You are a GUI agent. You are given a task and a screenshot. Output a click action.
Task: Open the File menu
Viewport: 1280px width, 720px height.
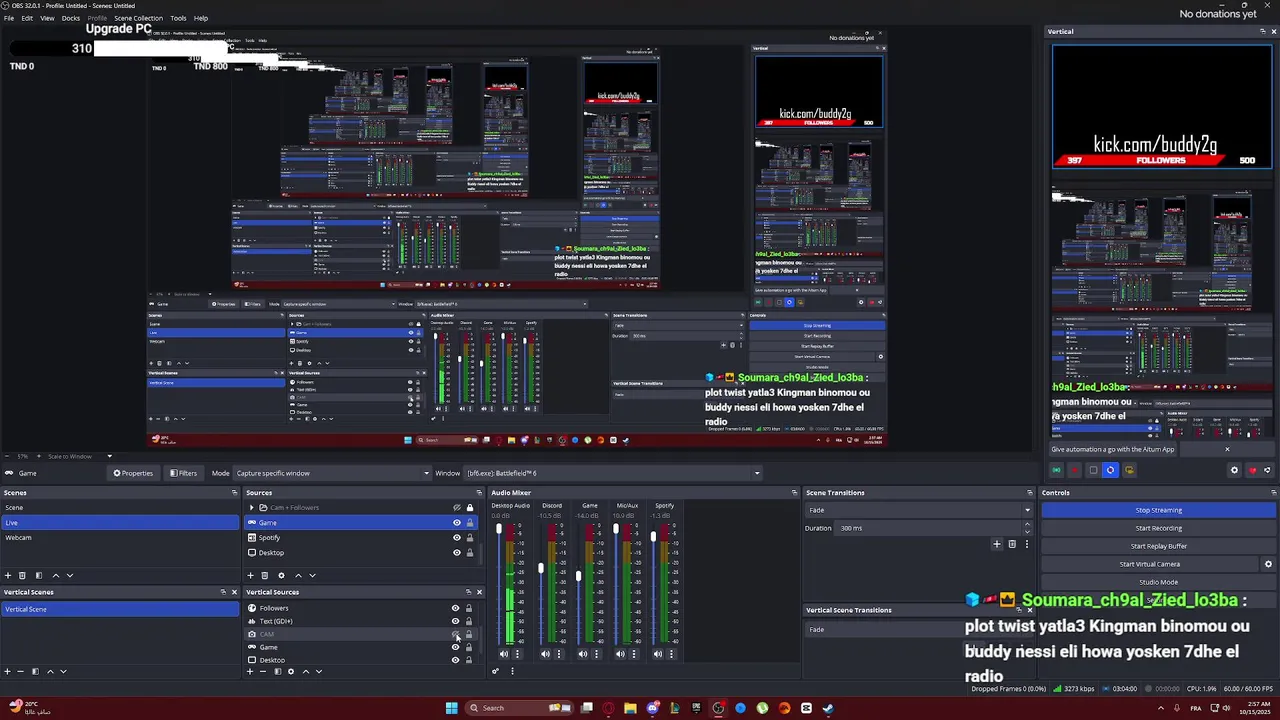click(9, 18)
